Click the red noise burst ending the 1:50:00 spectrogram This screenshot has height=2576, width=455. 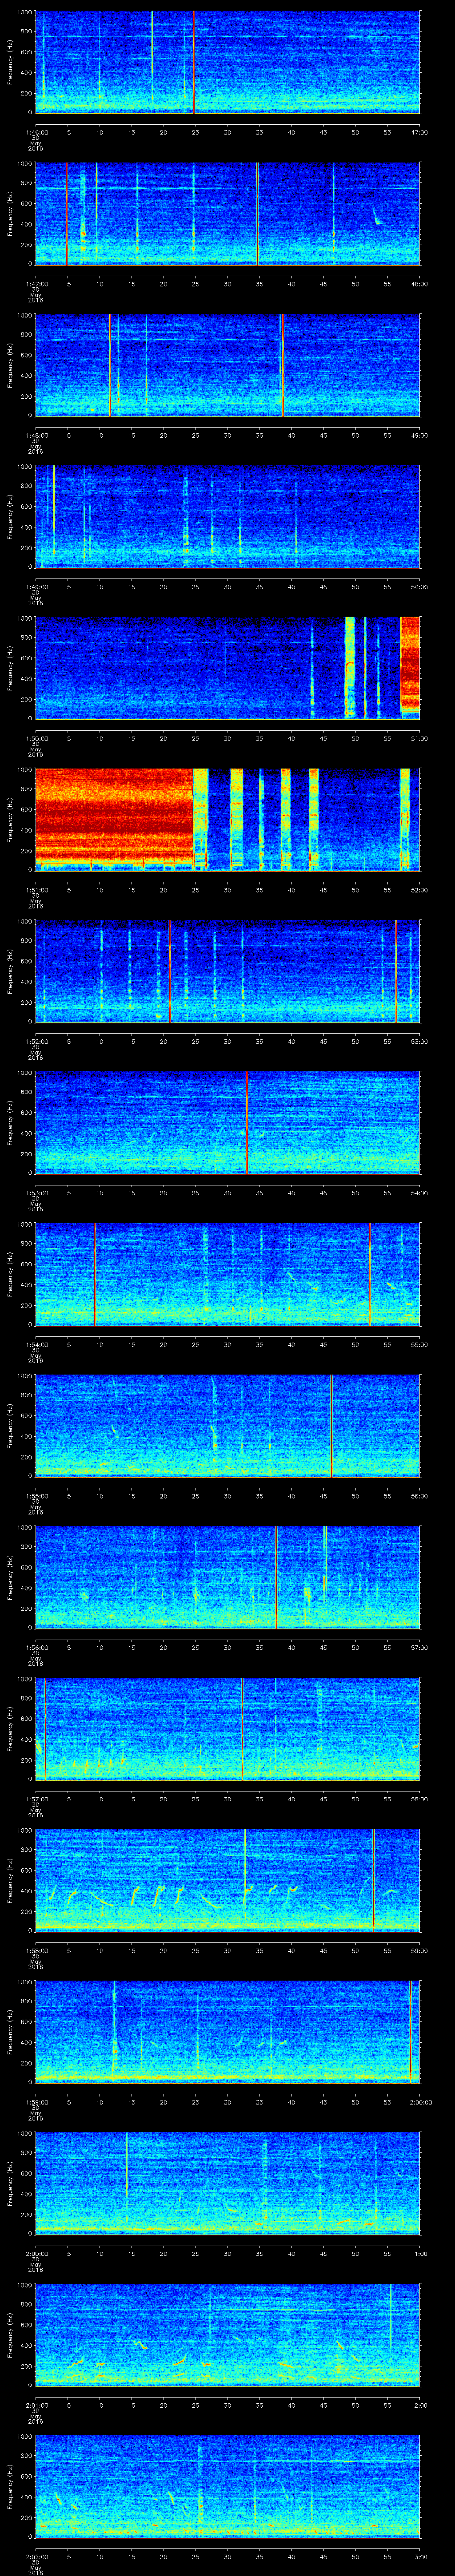tap(410, 665)
